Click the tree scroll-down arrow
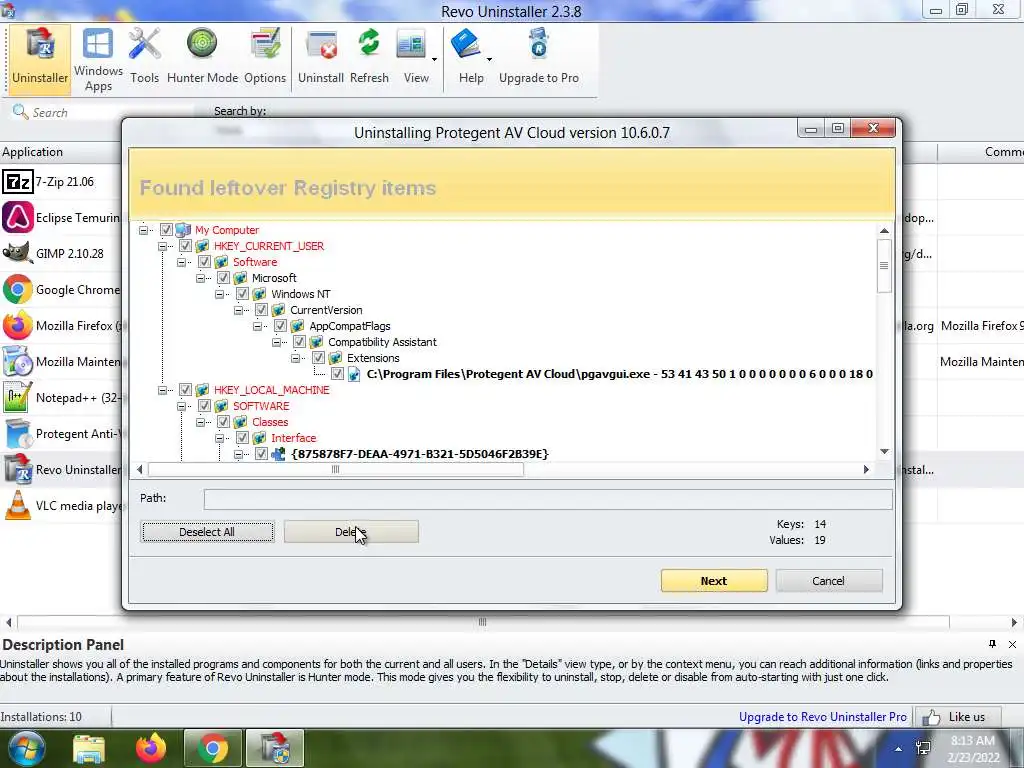This screenshot has width=1024, height=768. [884, 451]
